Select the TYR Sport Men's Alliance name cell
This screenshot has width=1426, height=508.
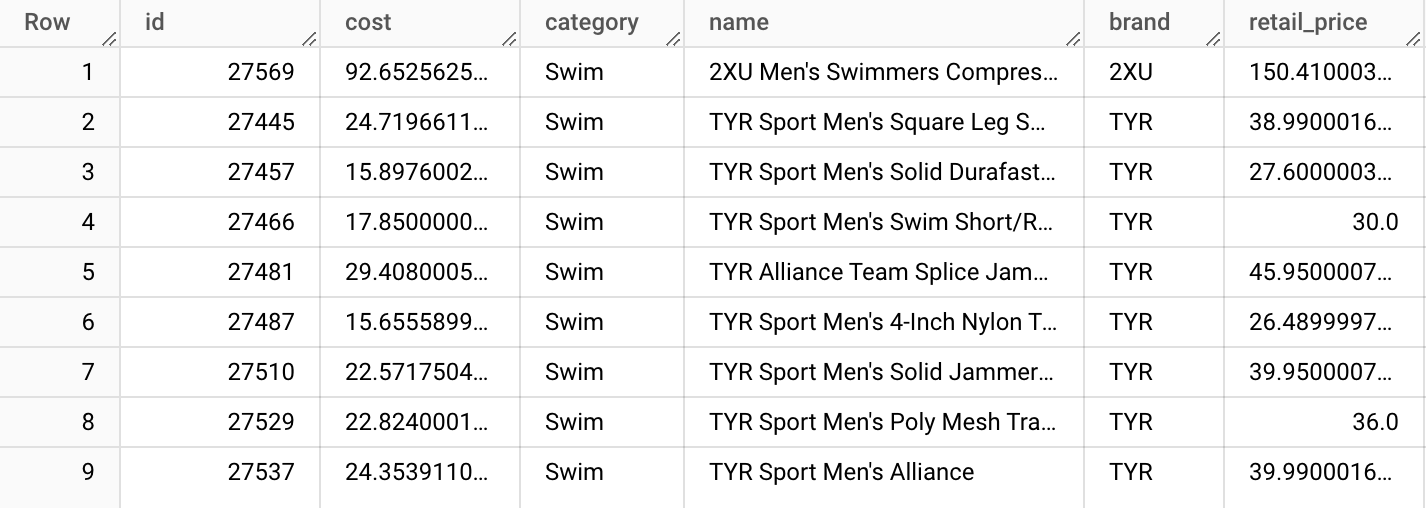tap(841, 472)
